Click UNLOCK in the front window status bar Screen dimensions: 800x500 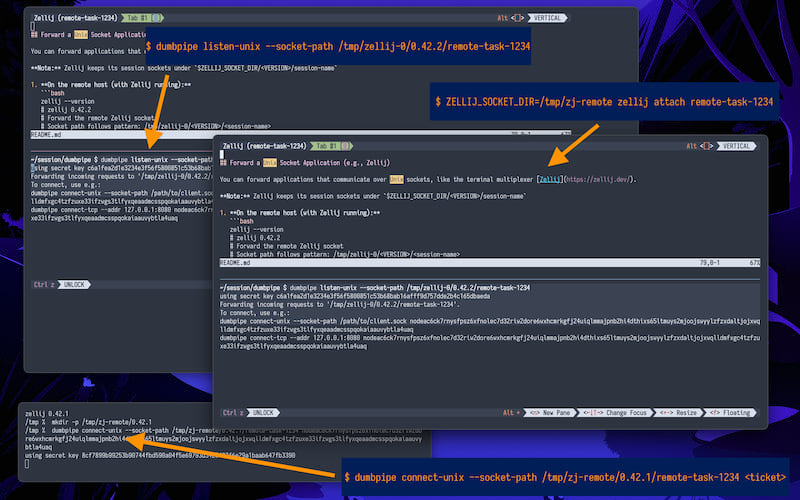263,412
